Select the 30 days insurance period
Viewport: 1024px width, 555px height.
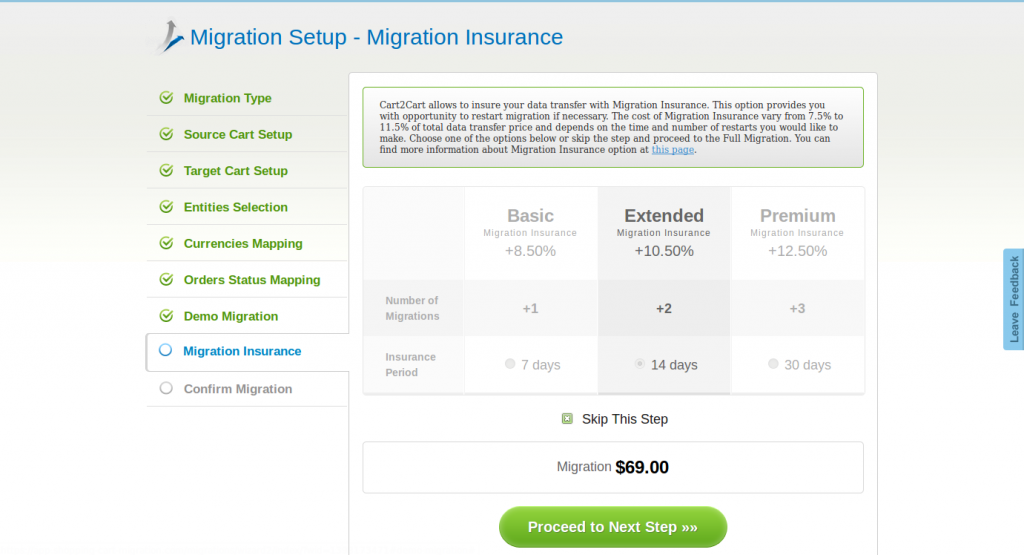click(x=773, y=364)
